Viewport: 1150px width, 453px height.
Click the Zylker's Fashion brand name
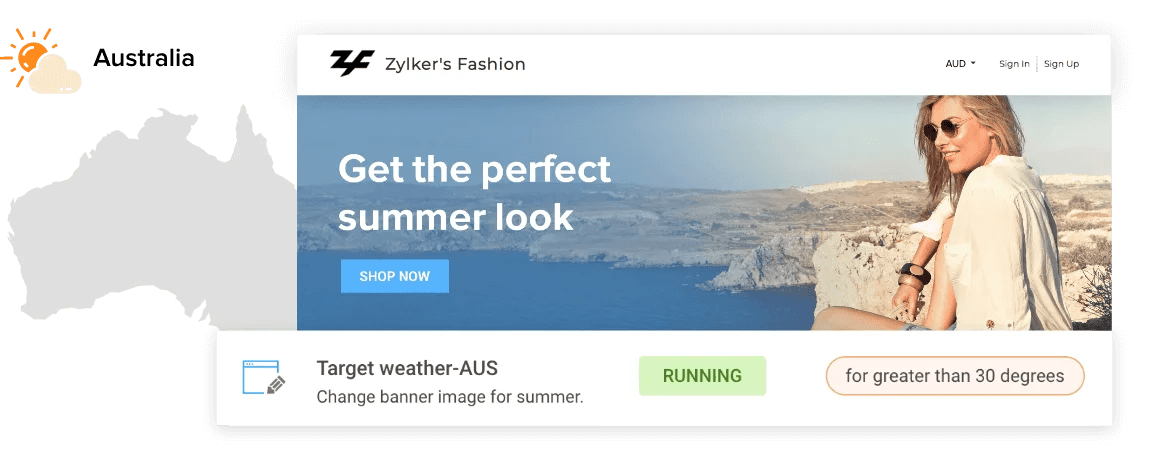pyautogui.click(x=455, y=65)
